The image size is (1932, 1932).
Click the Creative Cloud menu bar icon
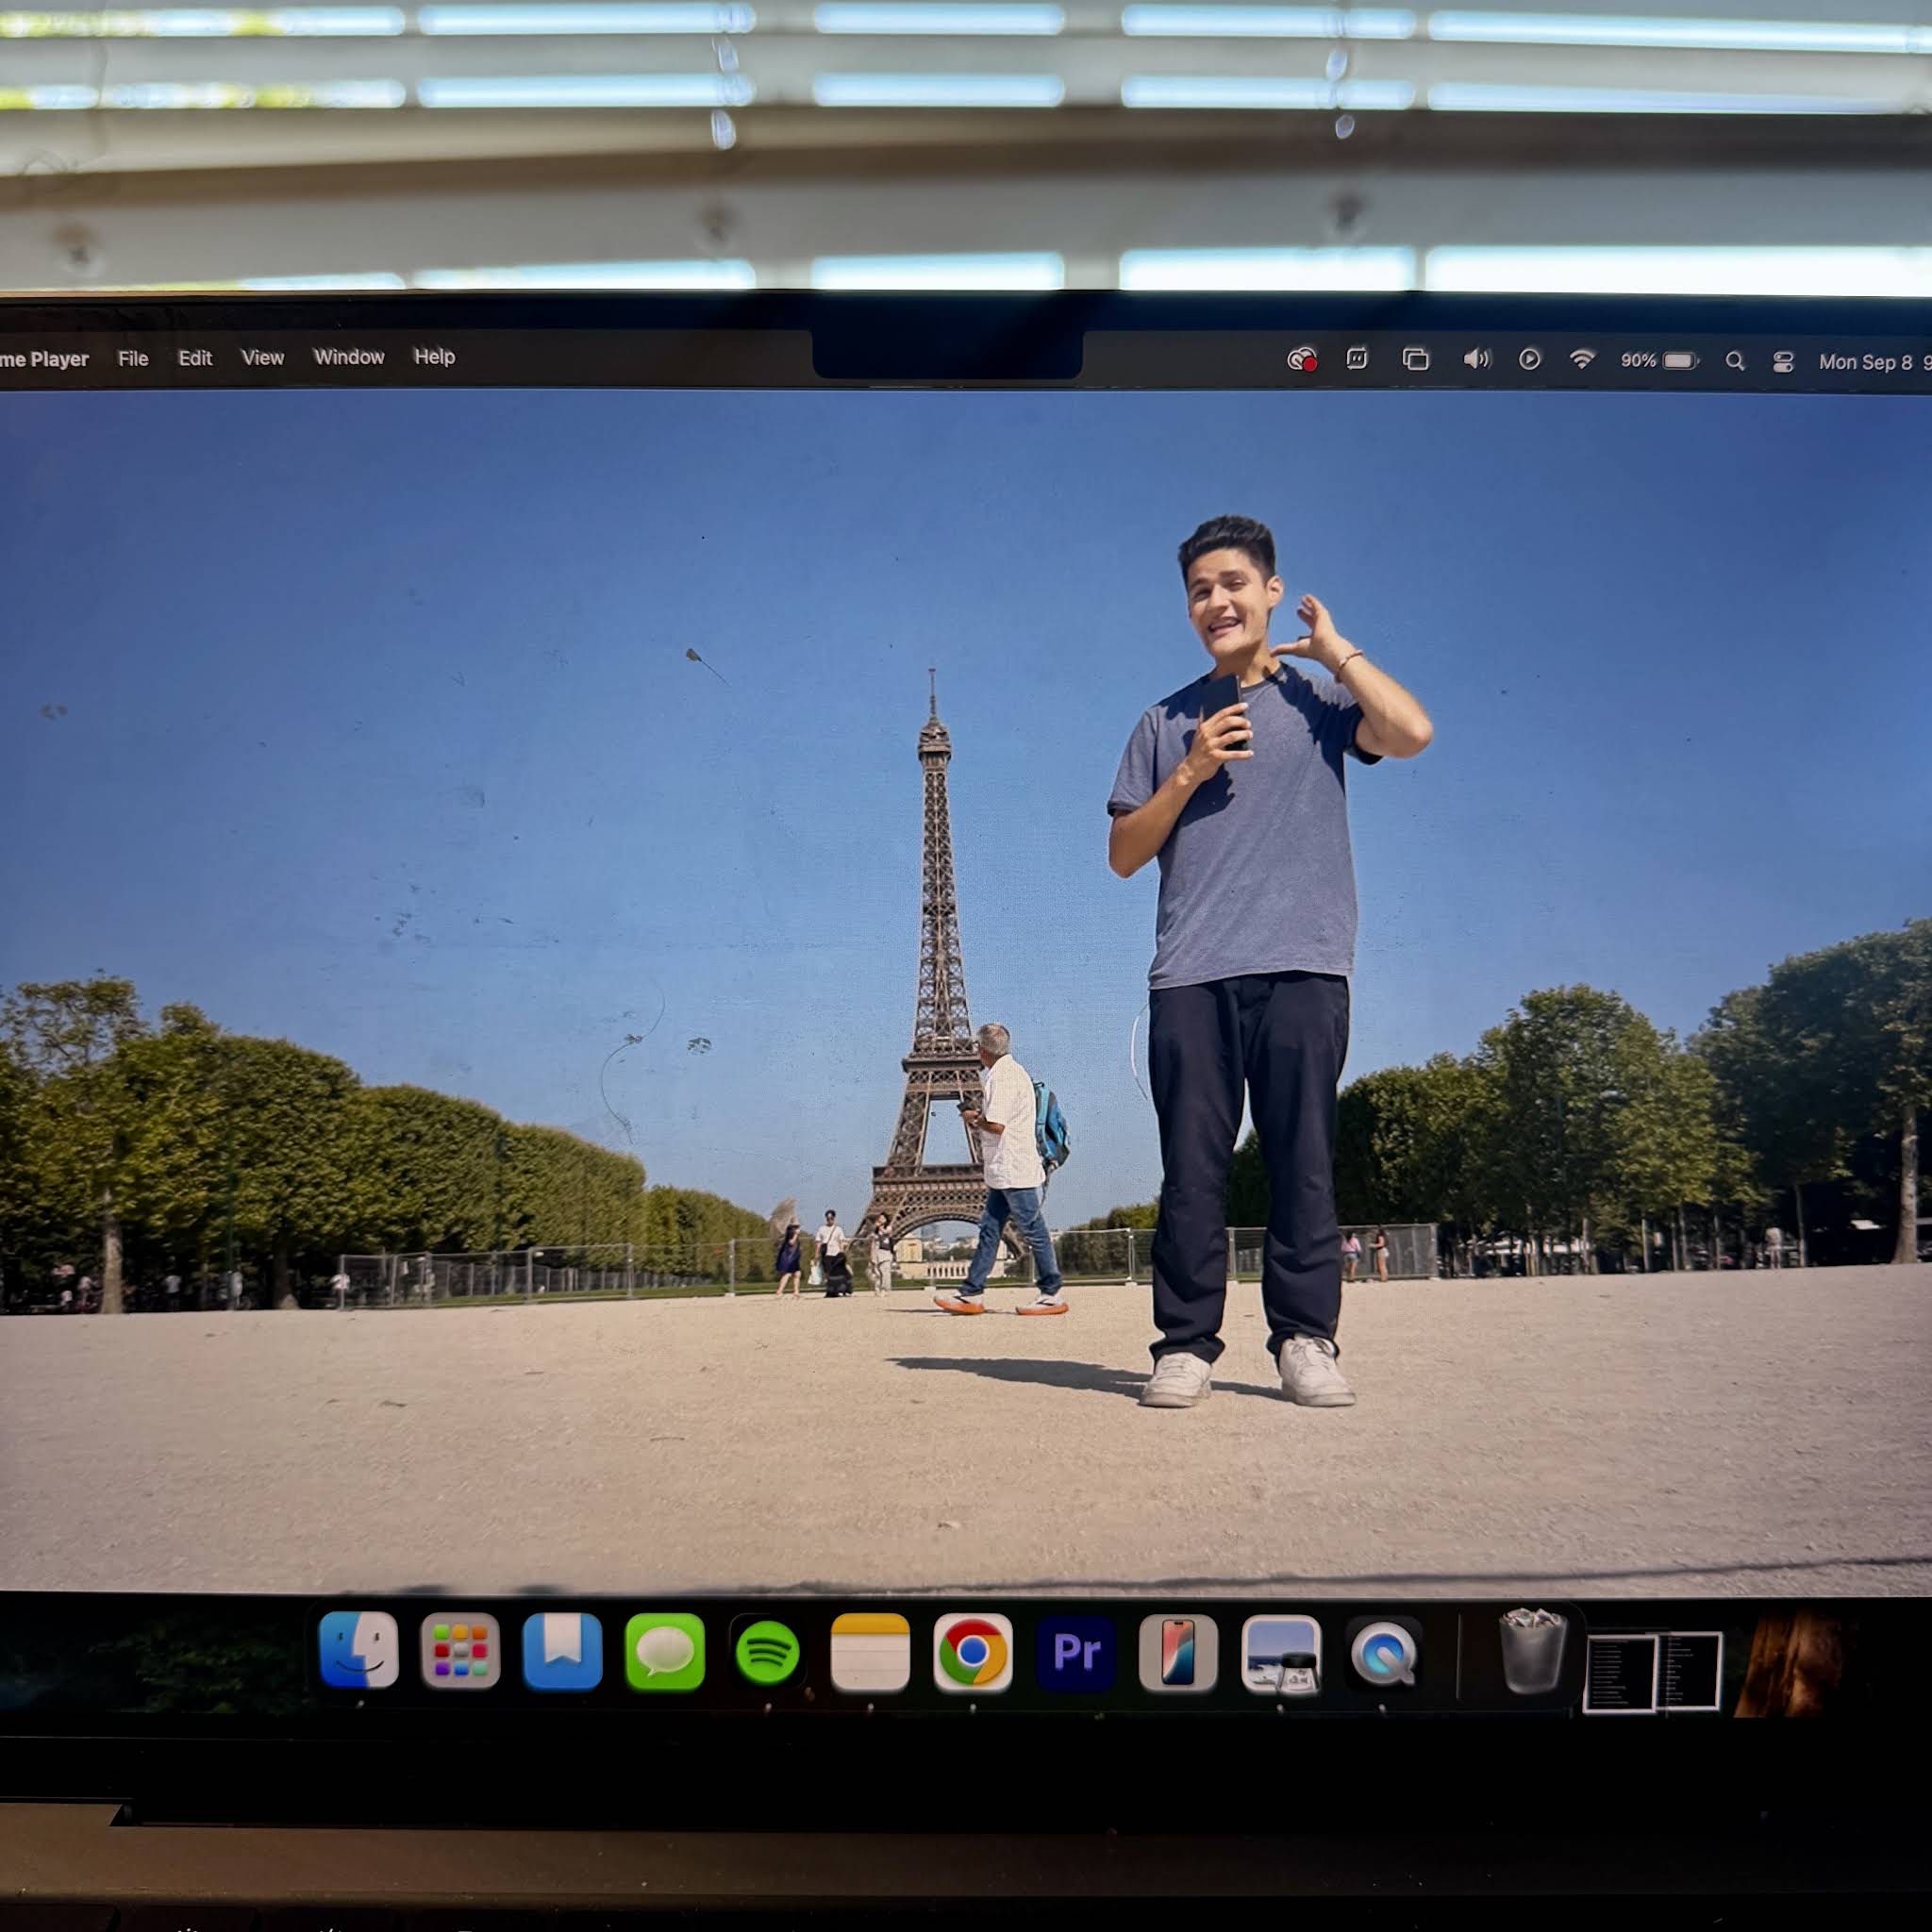click(x=1301, y=359)
